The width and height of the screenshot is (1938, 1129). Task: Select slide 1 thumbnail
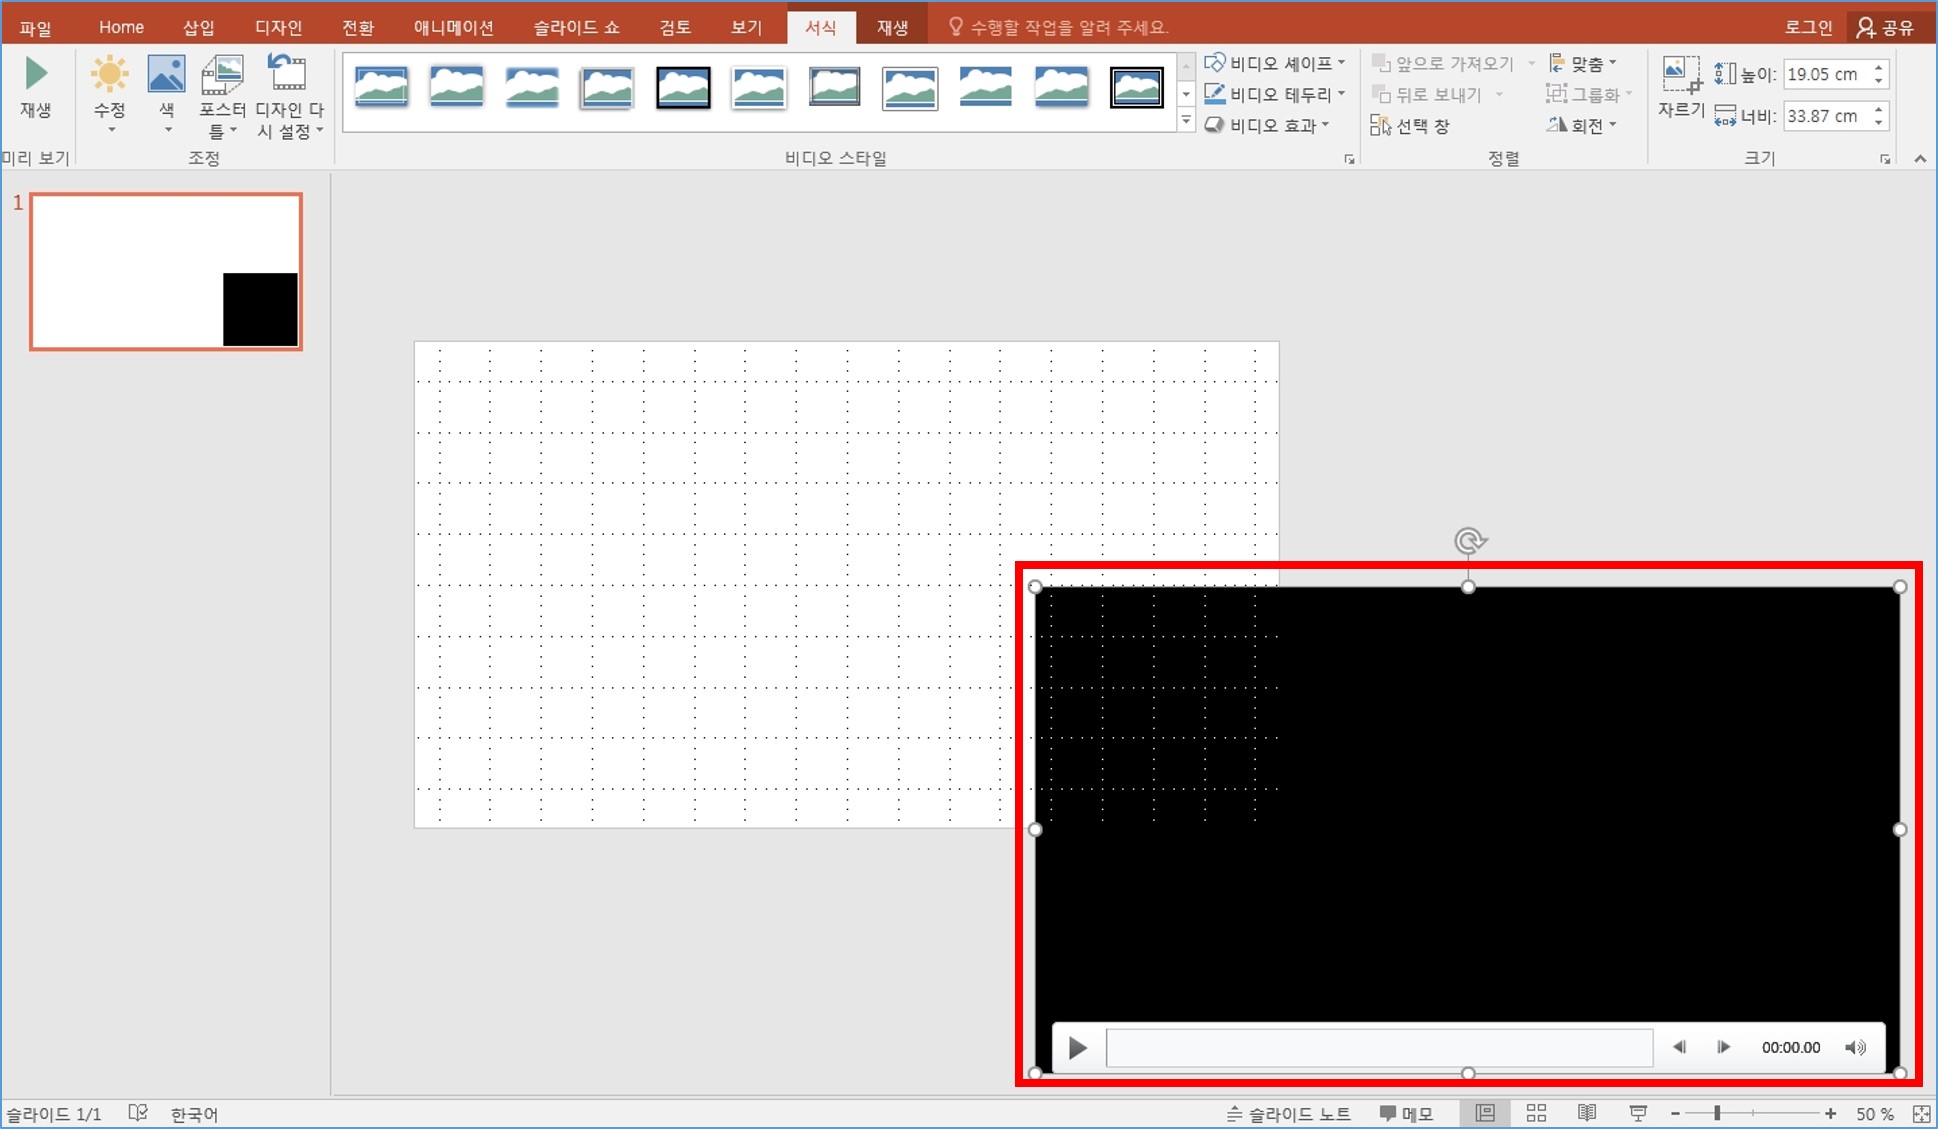(x=166, y=271)
